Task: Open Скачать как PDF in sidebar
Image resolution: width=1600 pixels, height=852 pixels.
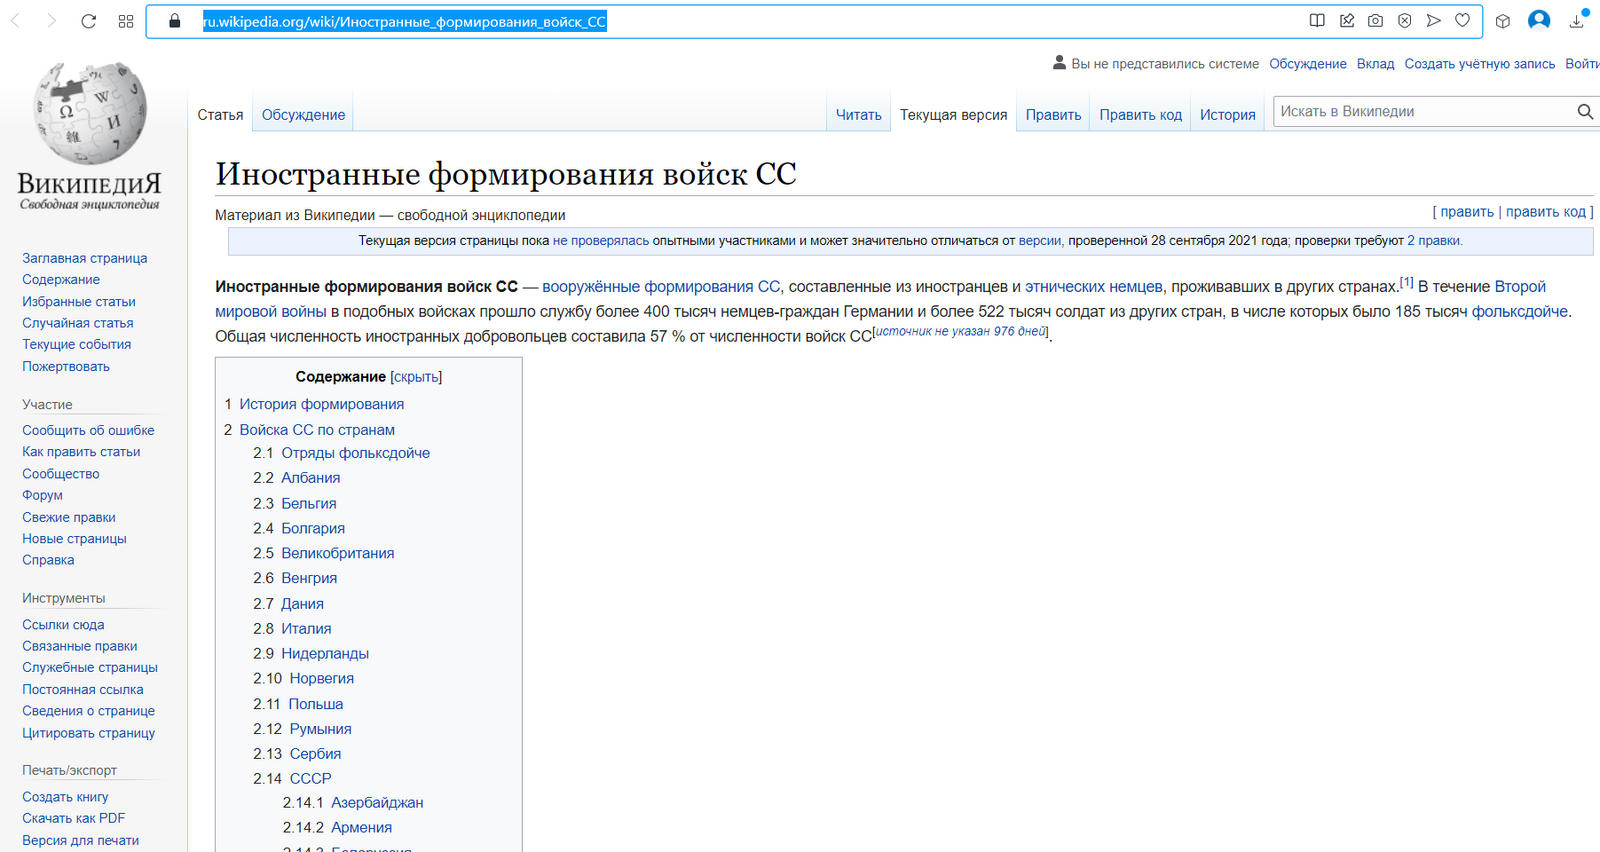Action: [x=73, y=818]
